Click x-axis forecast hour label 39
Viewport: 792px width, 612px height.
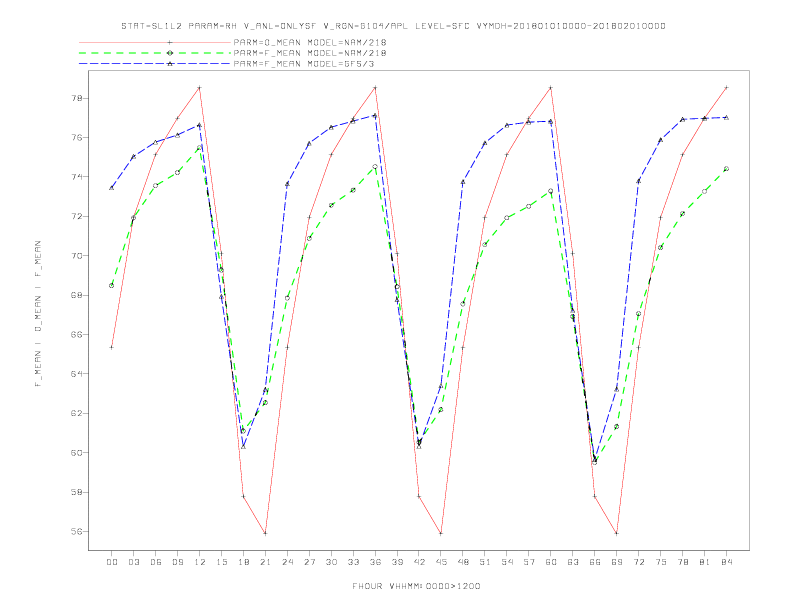click(397, 562)
